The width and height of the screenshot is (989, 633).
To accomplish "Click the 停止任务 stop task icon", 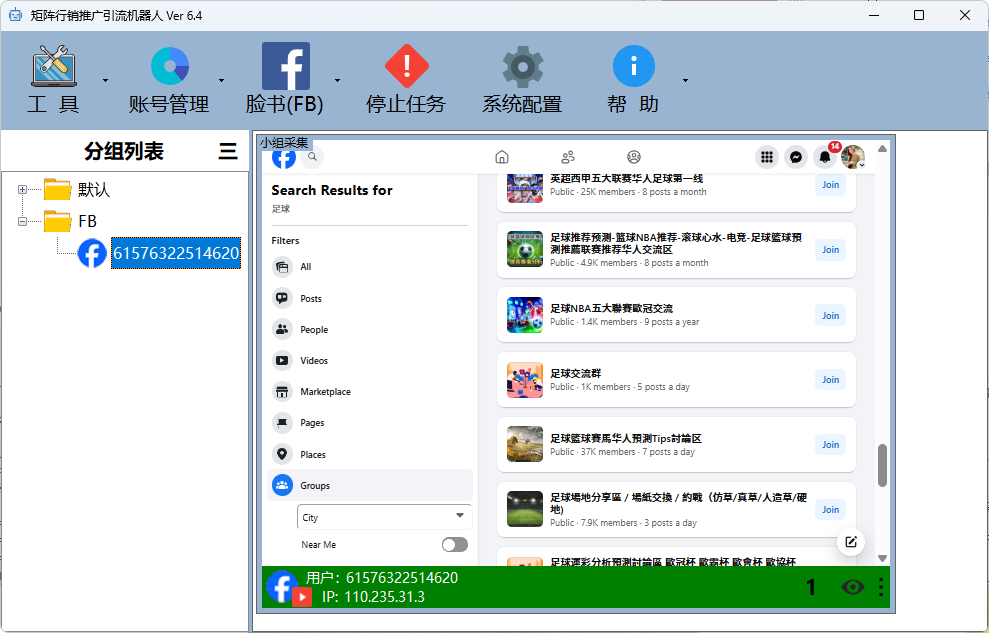I will [407, 66].
